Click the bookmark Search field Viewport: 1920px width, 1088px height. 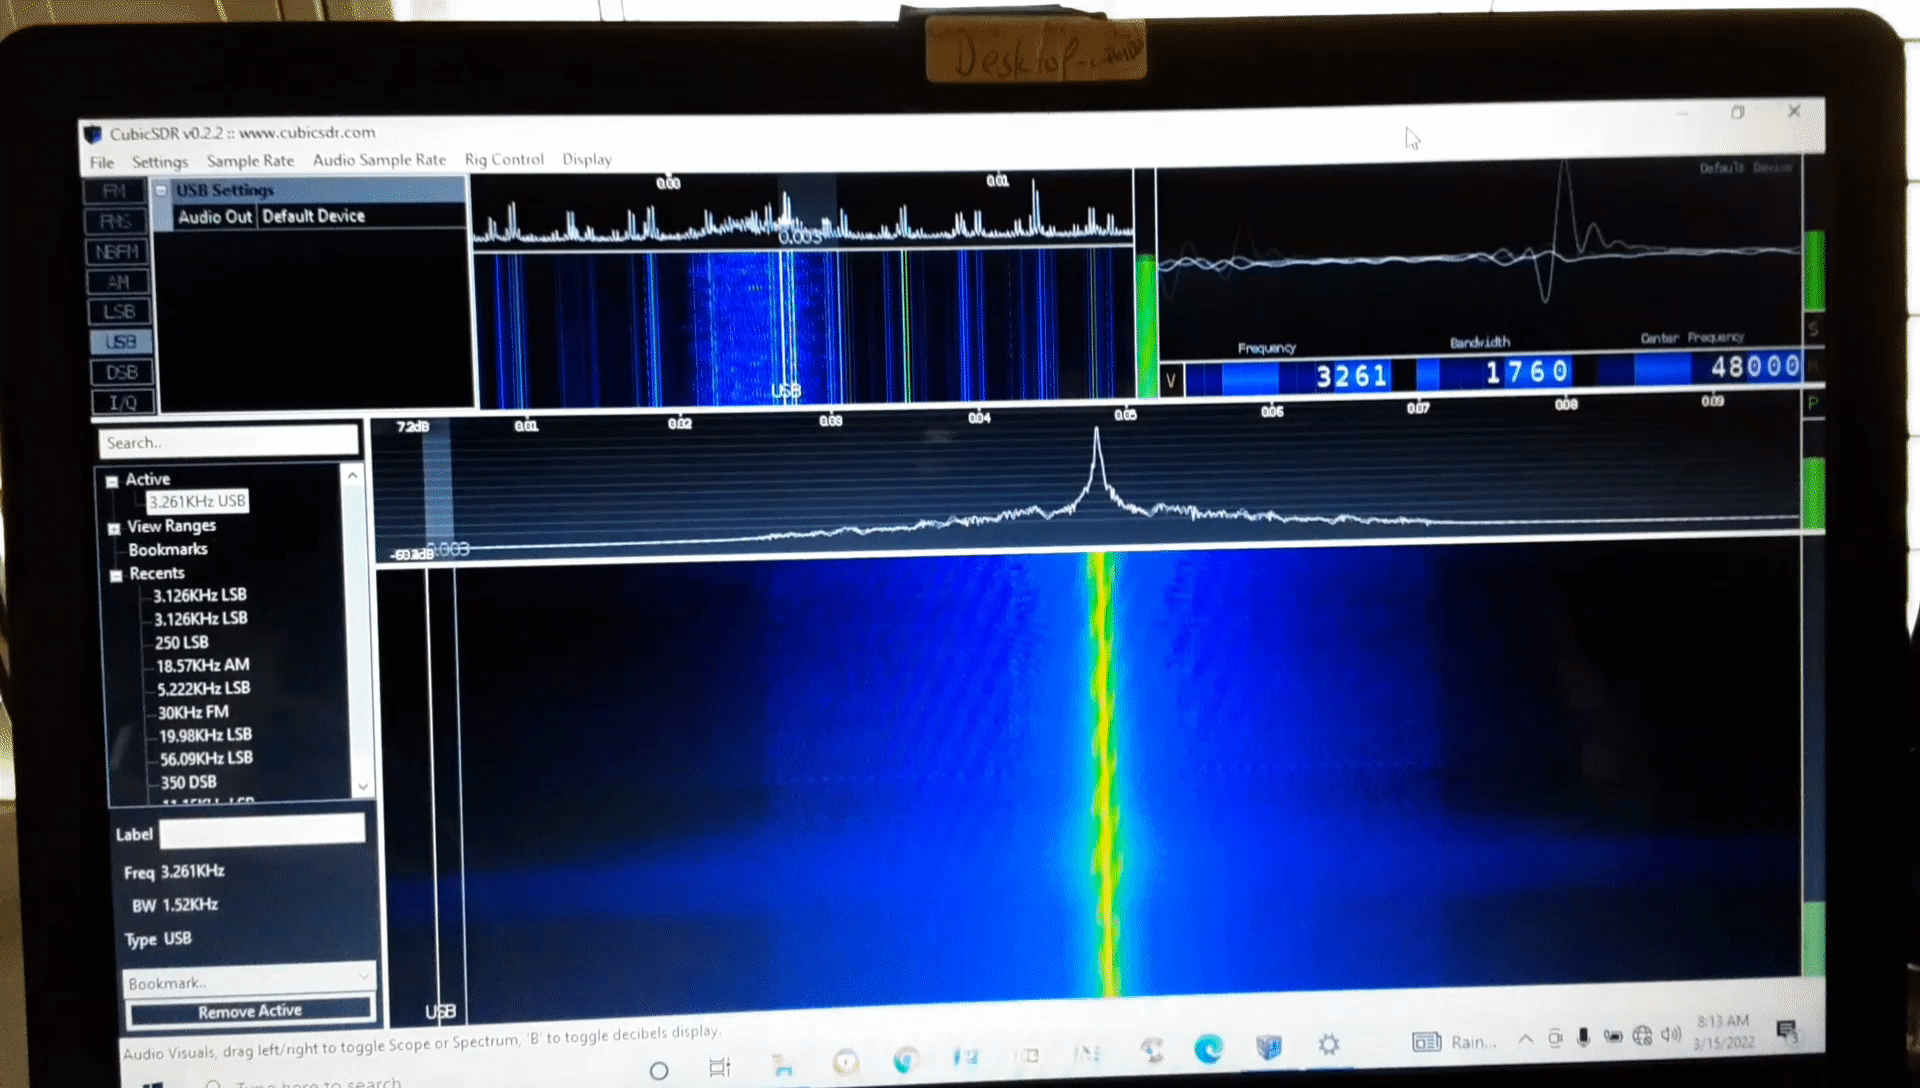pyautogui.click(x=228, y=442)
